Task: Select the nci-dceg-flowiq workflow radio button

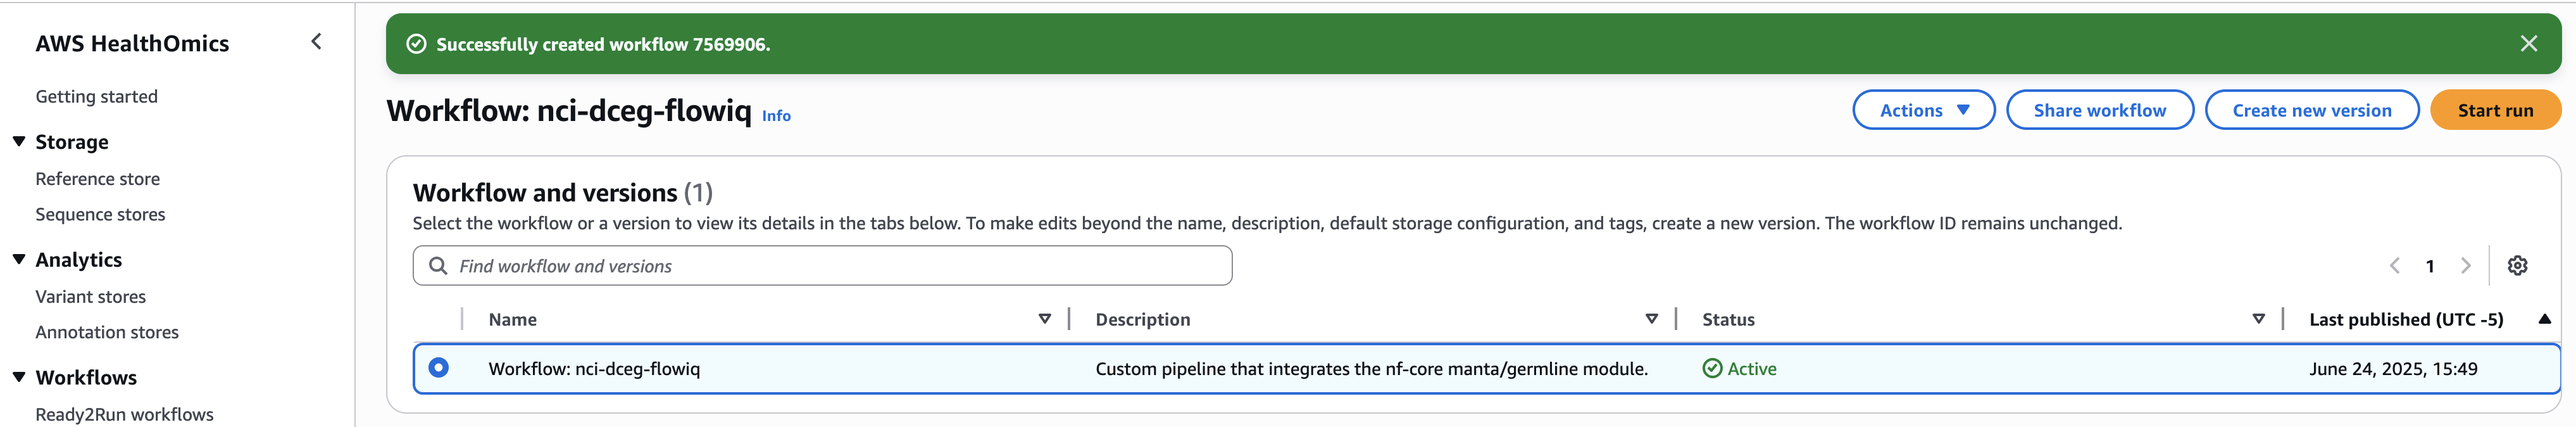Action: tap(438, 368)
